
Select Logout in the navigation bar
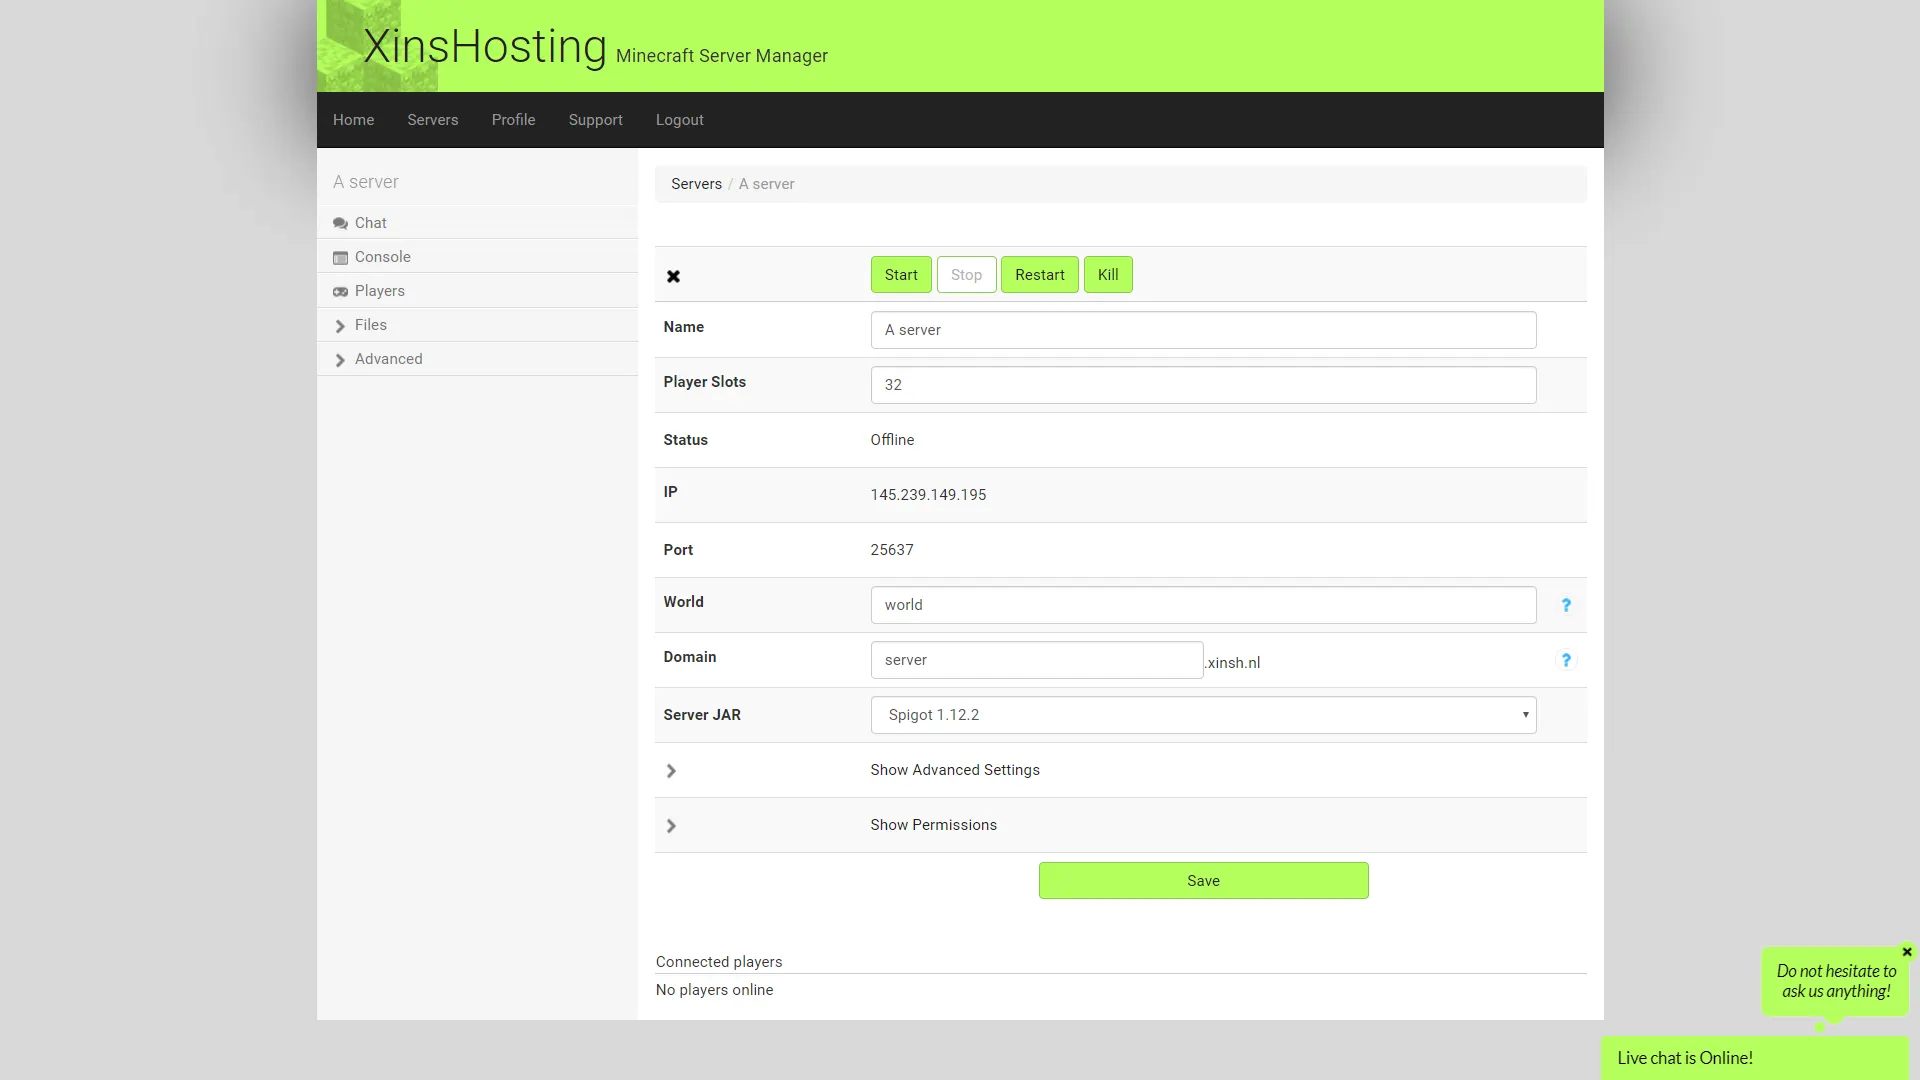click(679, 120)
